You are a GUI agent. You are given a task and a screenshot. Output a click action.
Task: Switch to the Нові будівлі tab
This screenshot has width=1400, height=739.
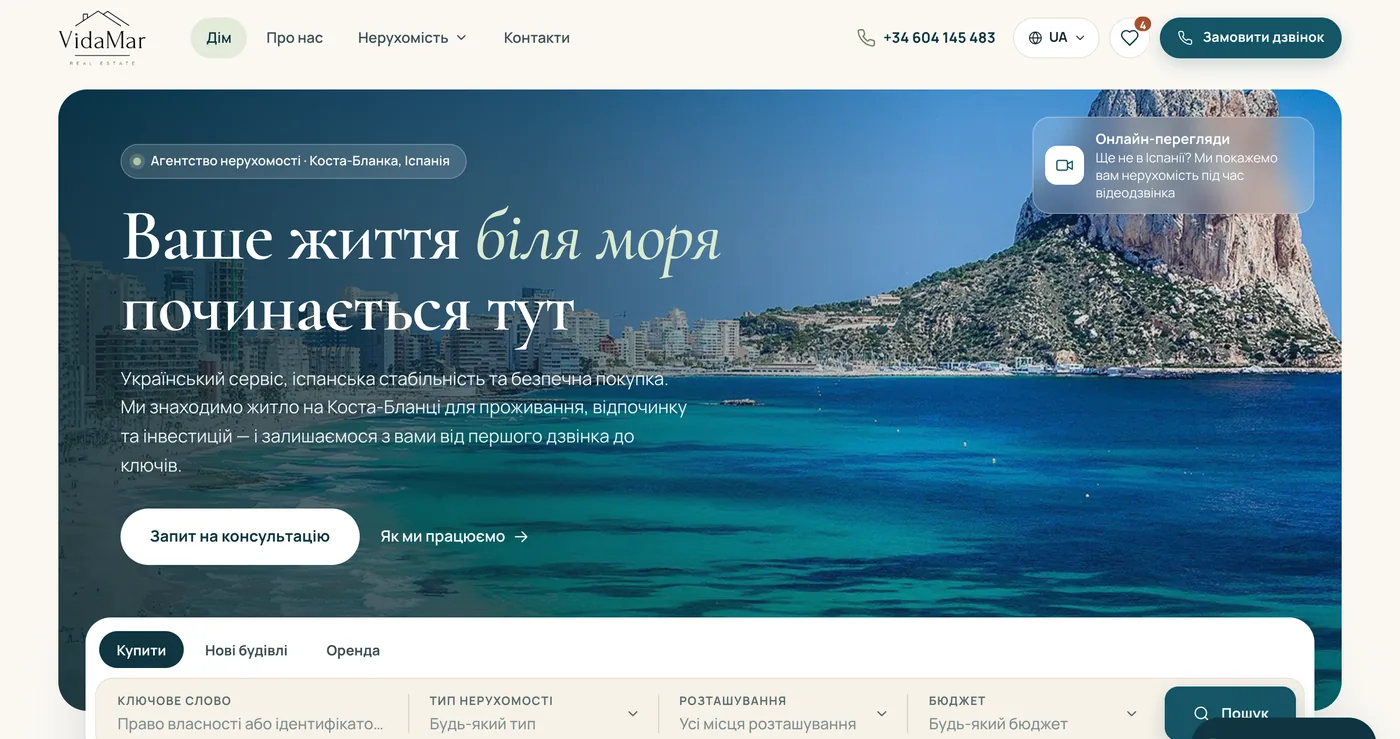tap(246, 650)
